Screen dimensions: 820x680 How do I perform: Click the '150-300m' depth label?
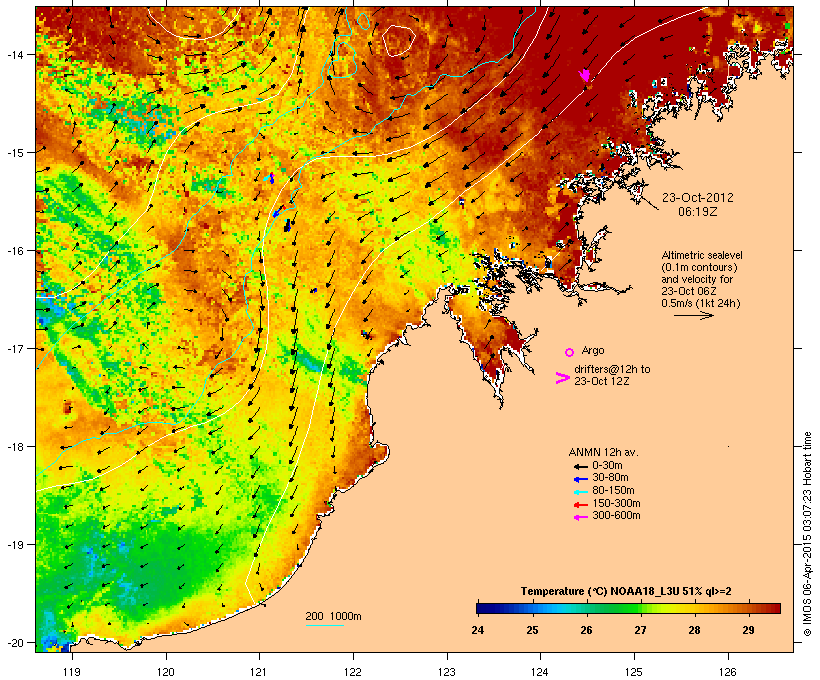(616, 503)
